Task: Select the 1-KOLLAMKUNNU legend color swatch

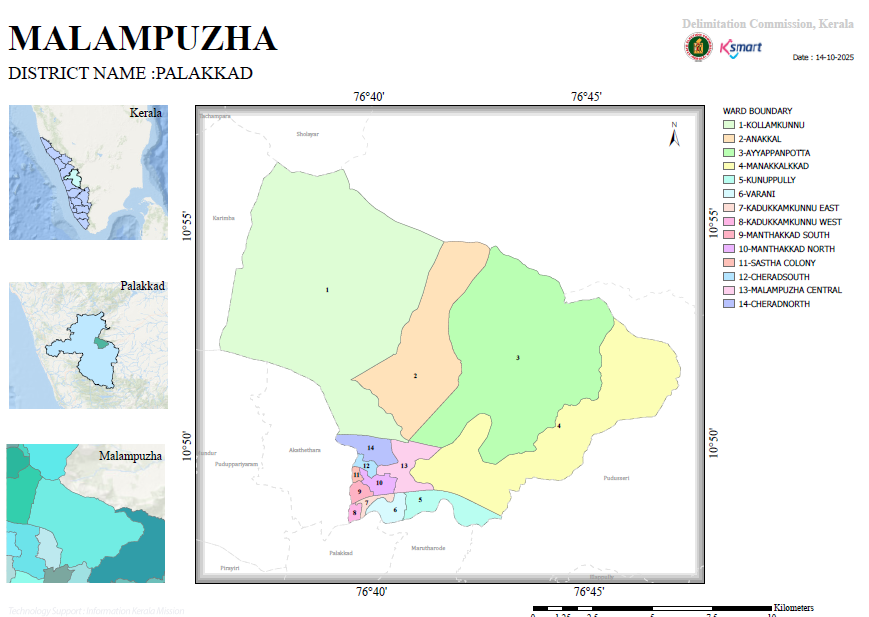Action: click(729, 125)
